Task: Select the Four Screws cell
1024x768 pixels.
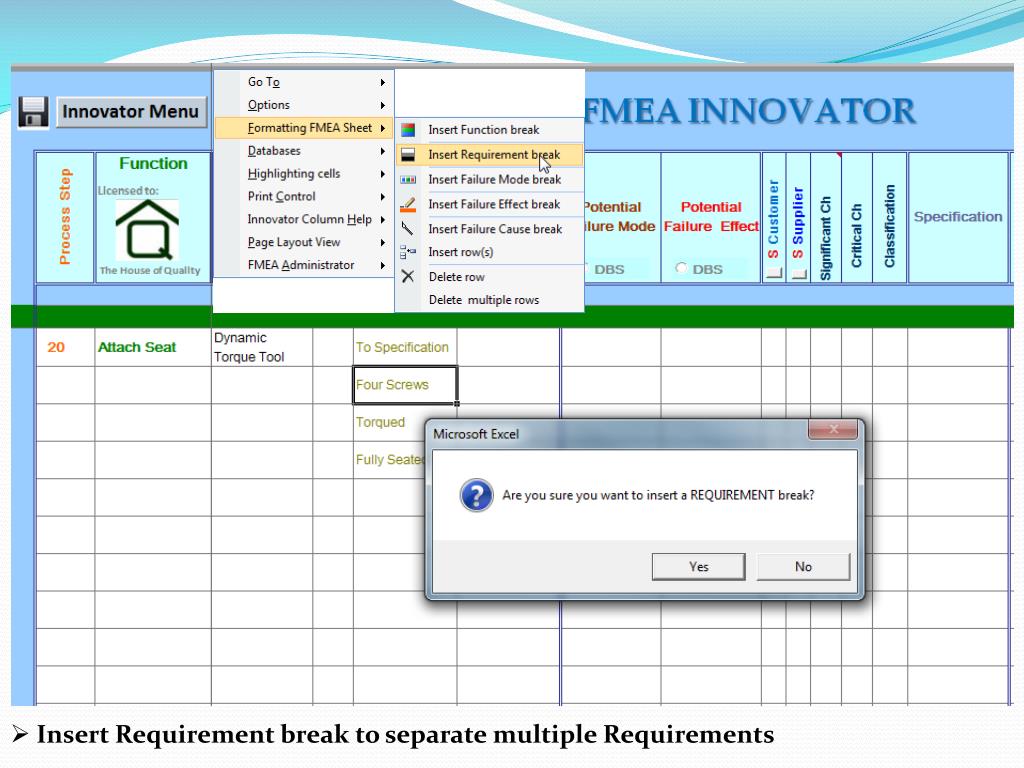Action: [x=405, y=385]
